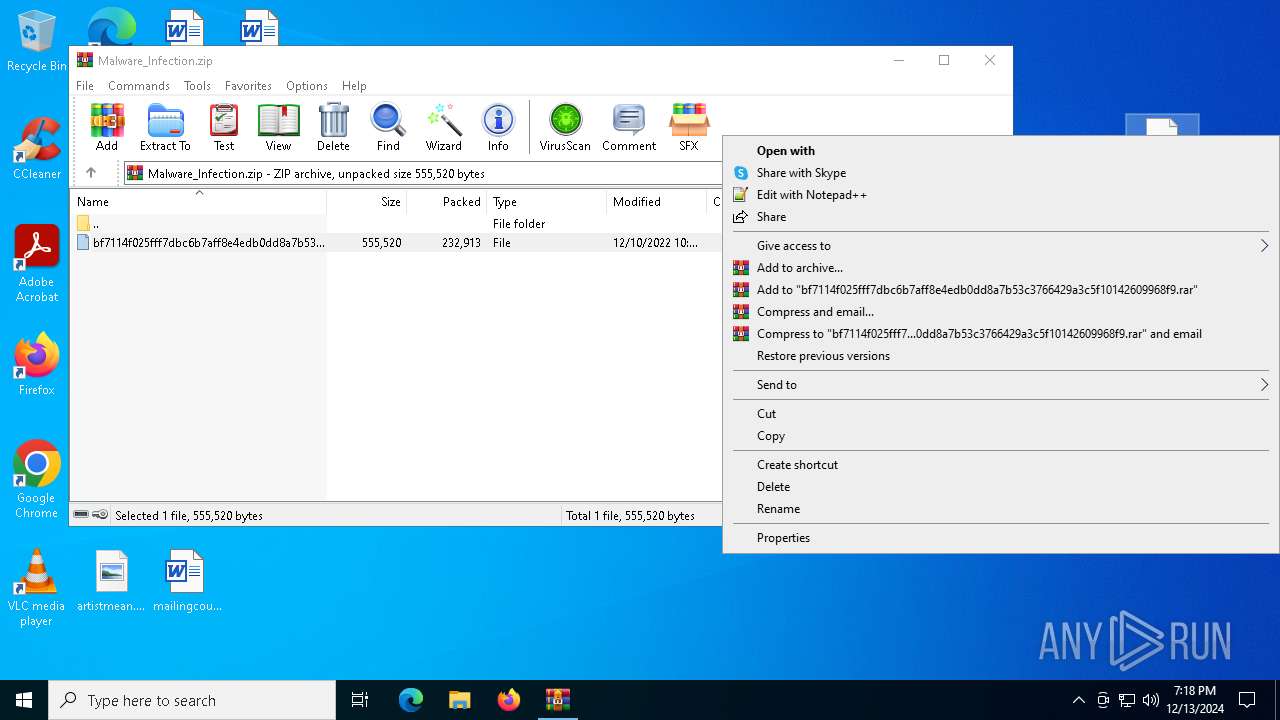1280x720 pixels.
Task: Open the Windows Start menu
Action: pos(24,700)
